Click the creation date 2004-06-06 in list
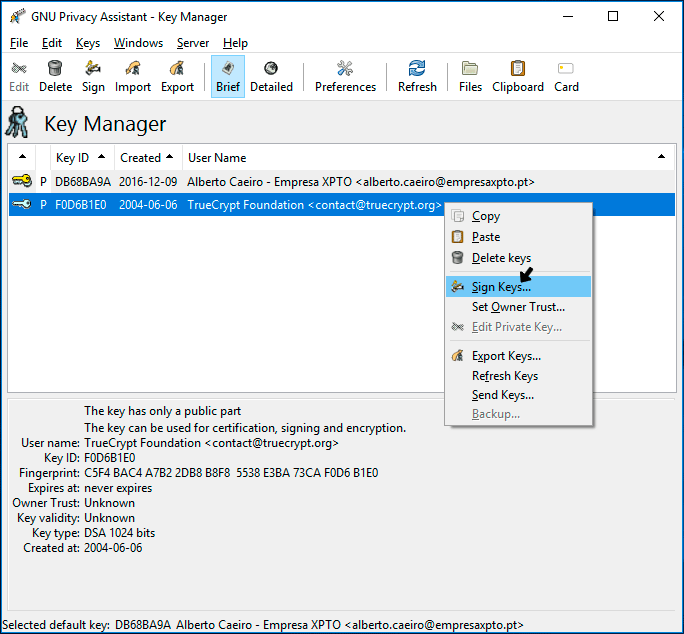This screenshot has width=684, height=634. pyautogui.click(x=148, y=205)
